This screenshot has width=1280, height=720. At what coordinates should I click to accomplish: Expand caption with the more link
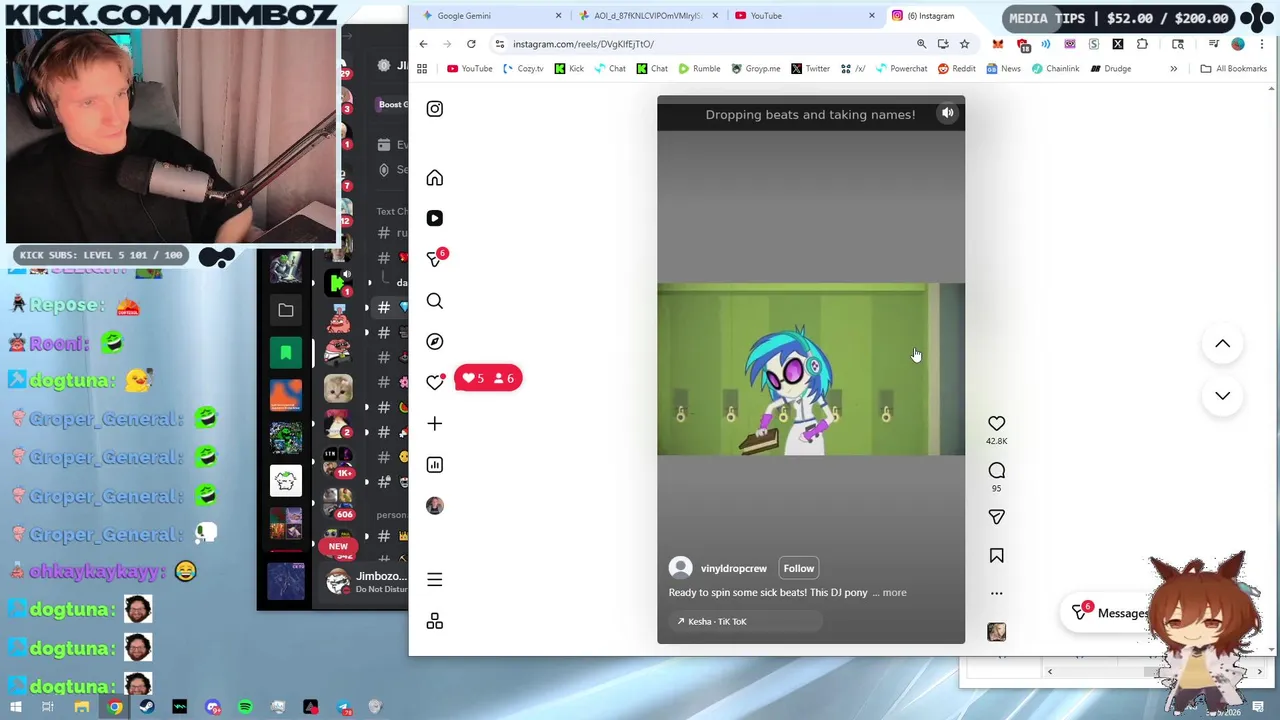(x=894, y=593)
